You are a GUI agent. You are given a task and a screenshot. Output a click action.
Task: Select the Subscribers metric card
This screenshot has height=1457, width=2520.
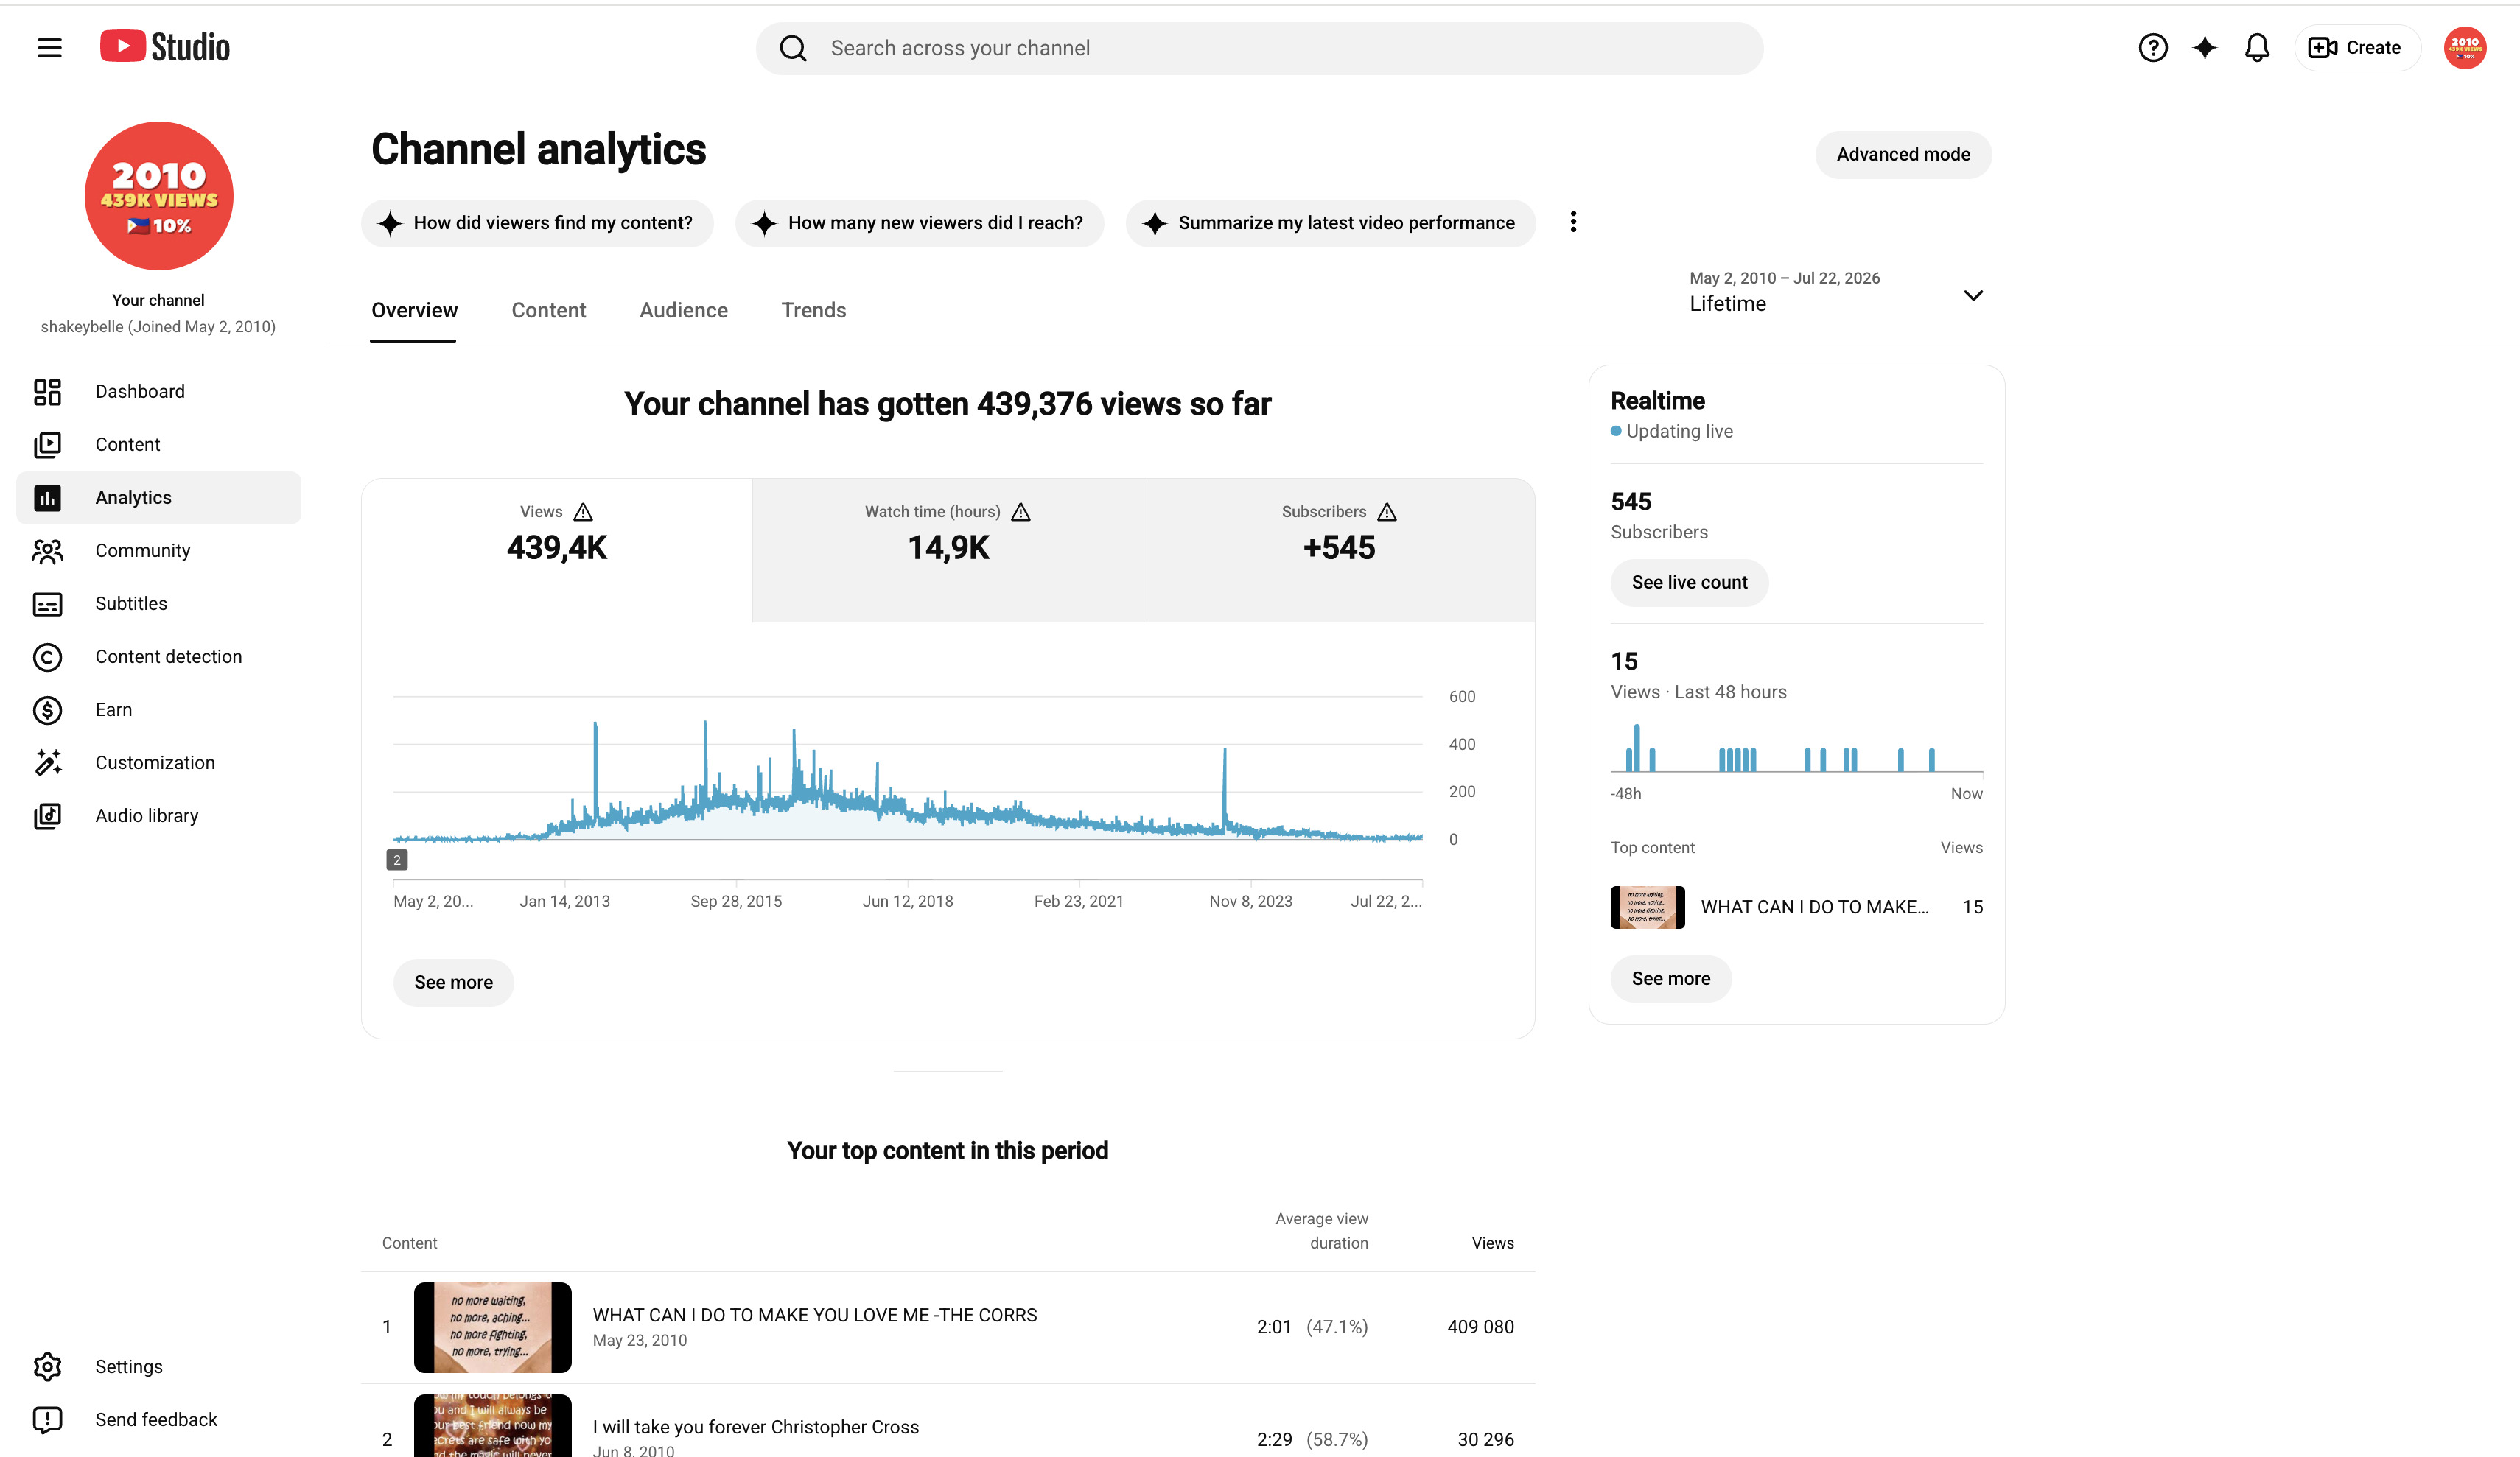click(1339, 550)
